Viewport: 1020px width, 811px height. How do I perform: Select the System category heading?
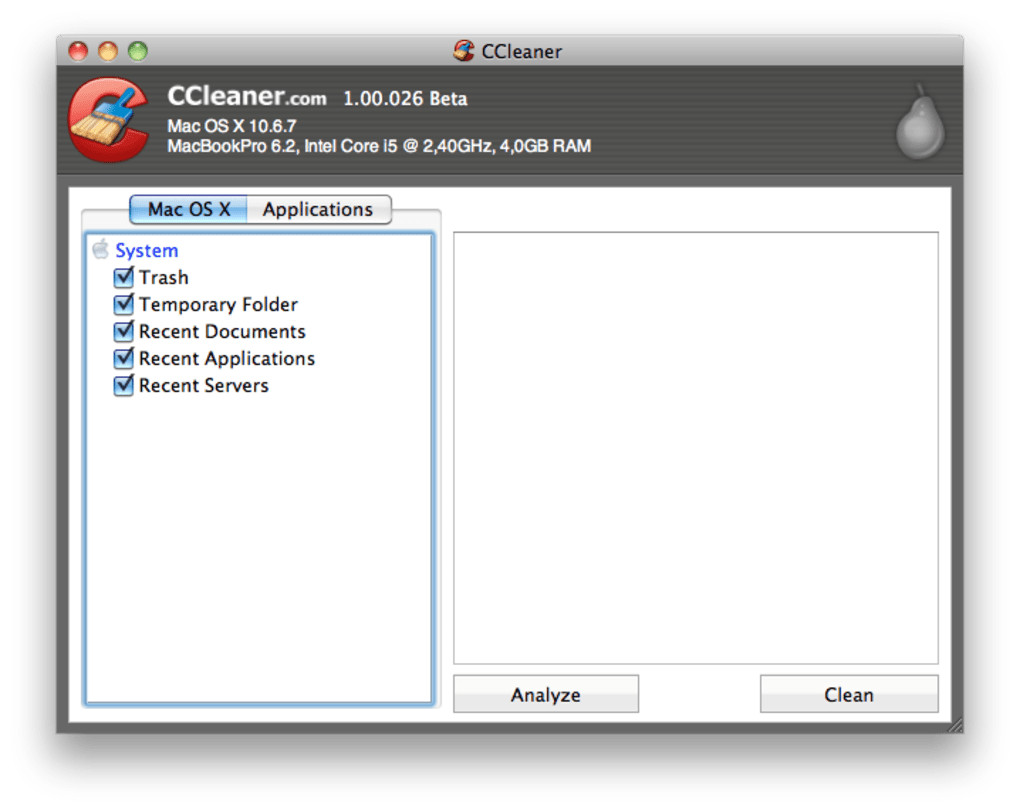pos(146,250)
